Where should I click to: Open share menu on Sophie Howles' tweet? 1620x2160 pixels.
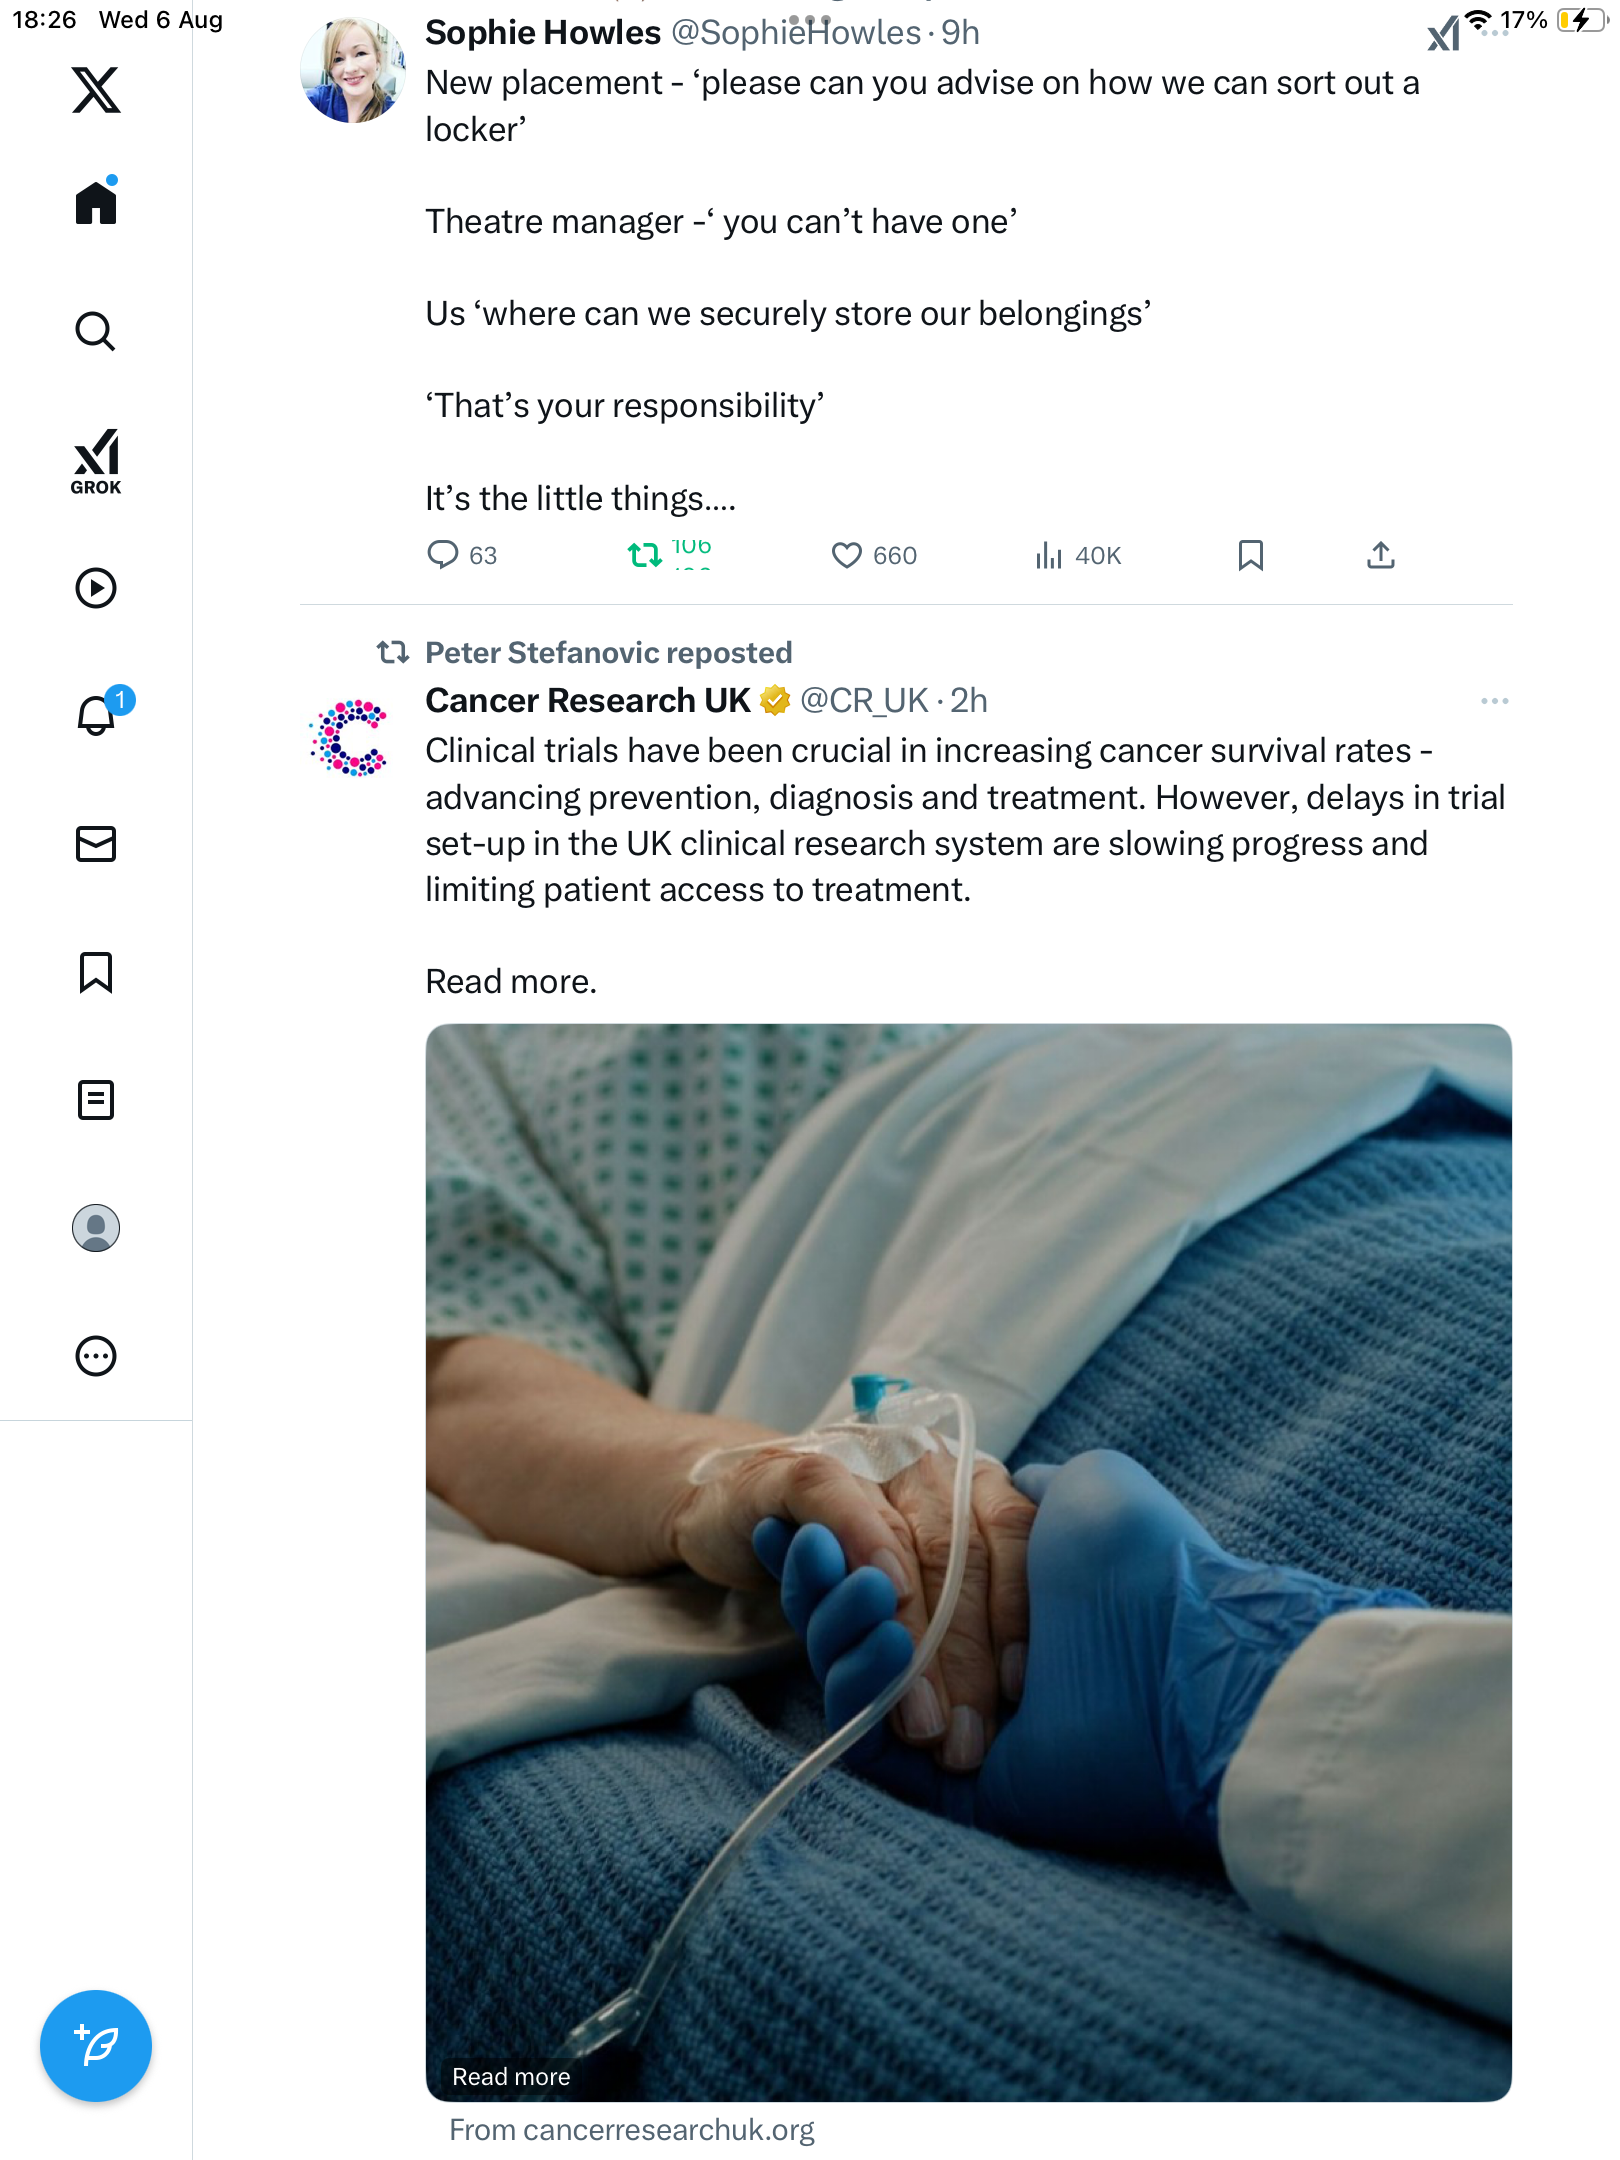click(1380, 555)
